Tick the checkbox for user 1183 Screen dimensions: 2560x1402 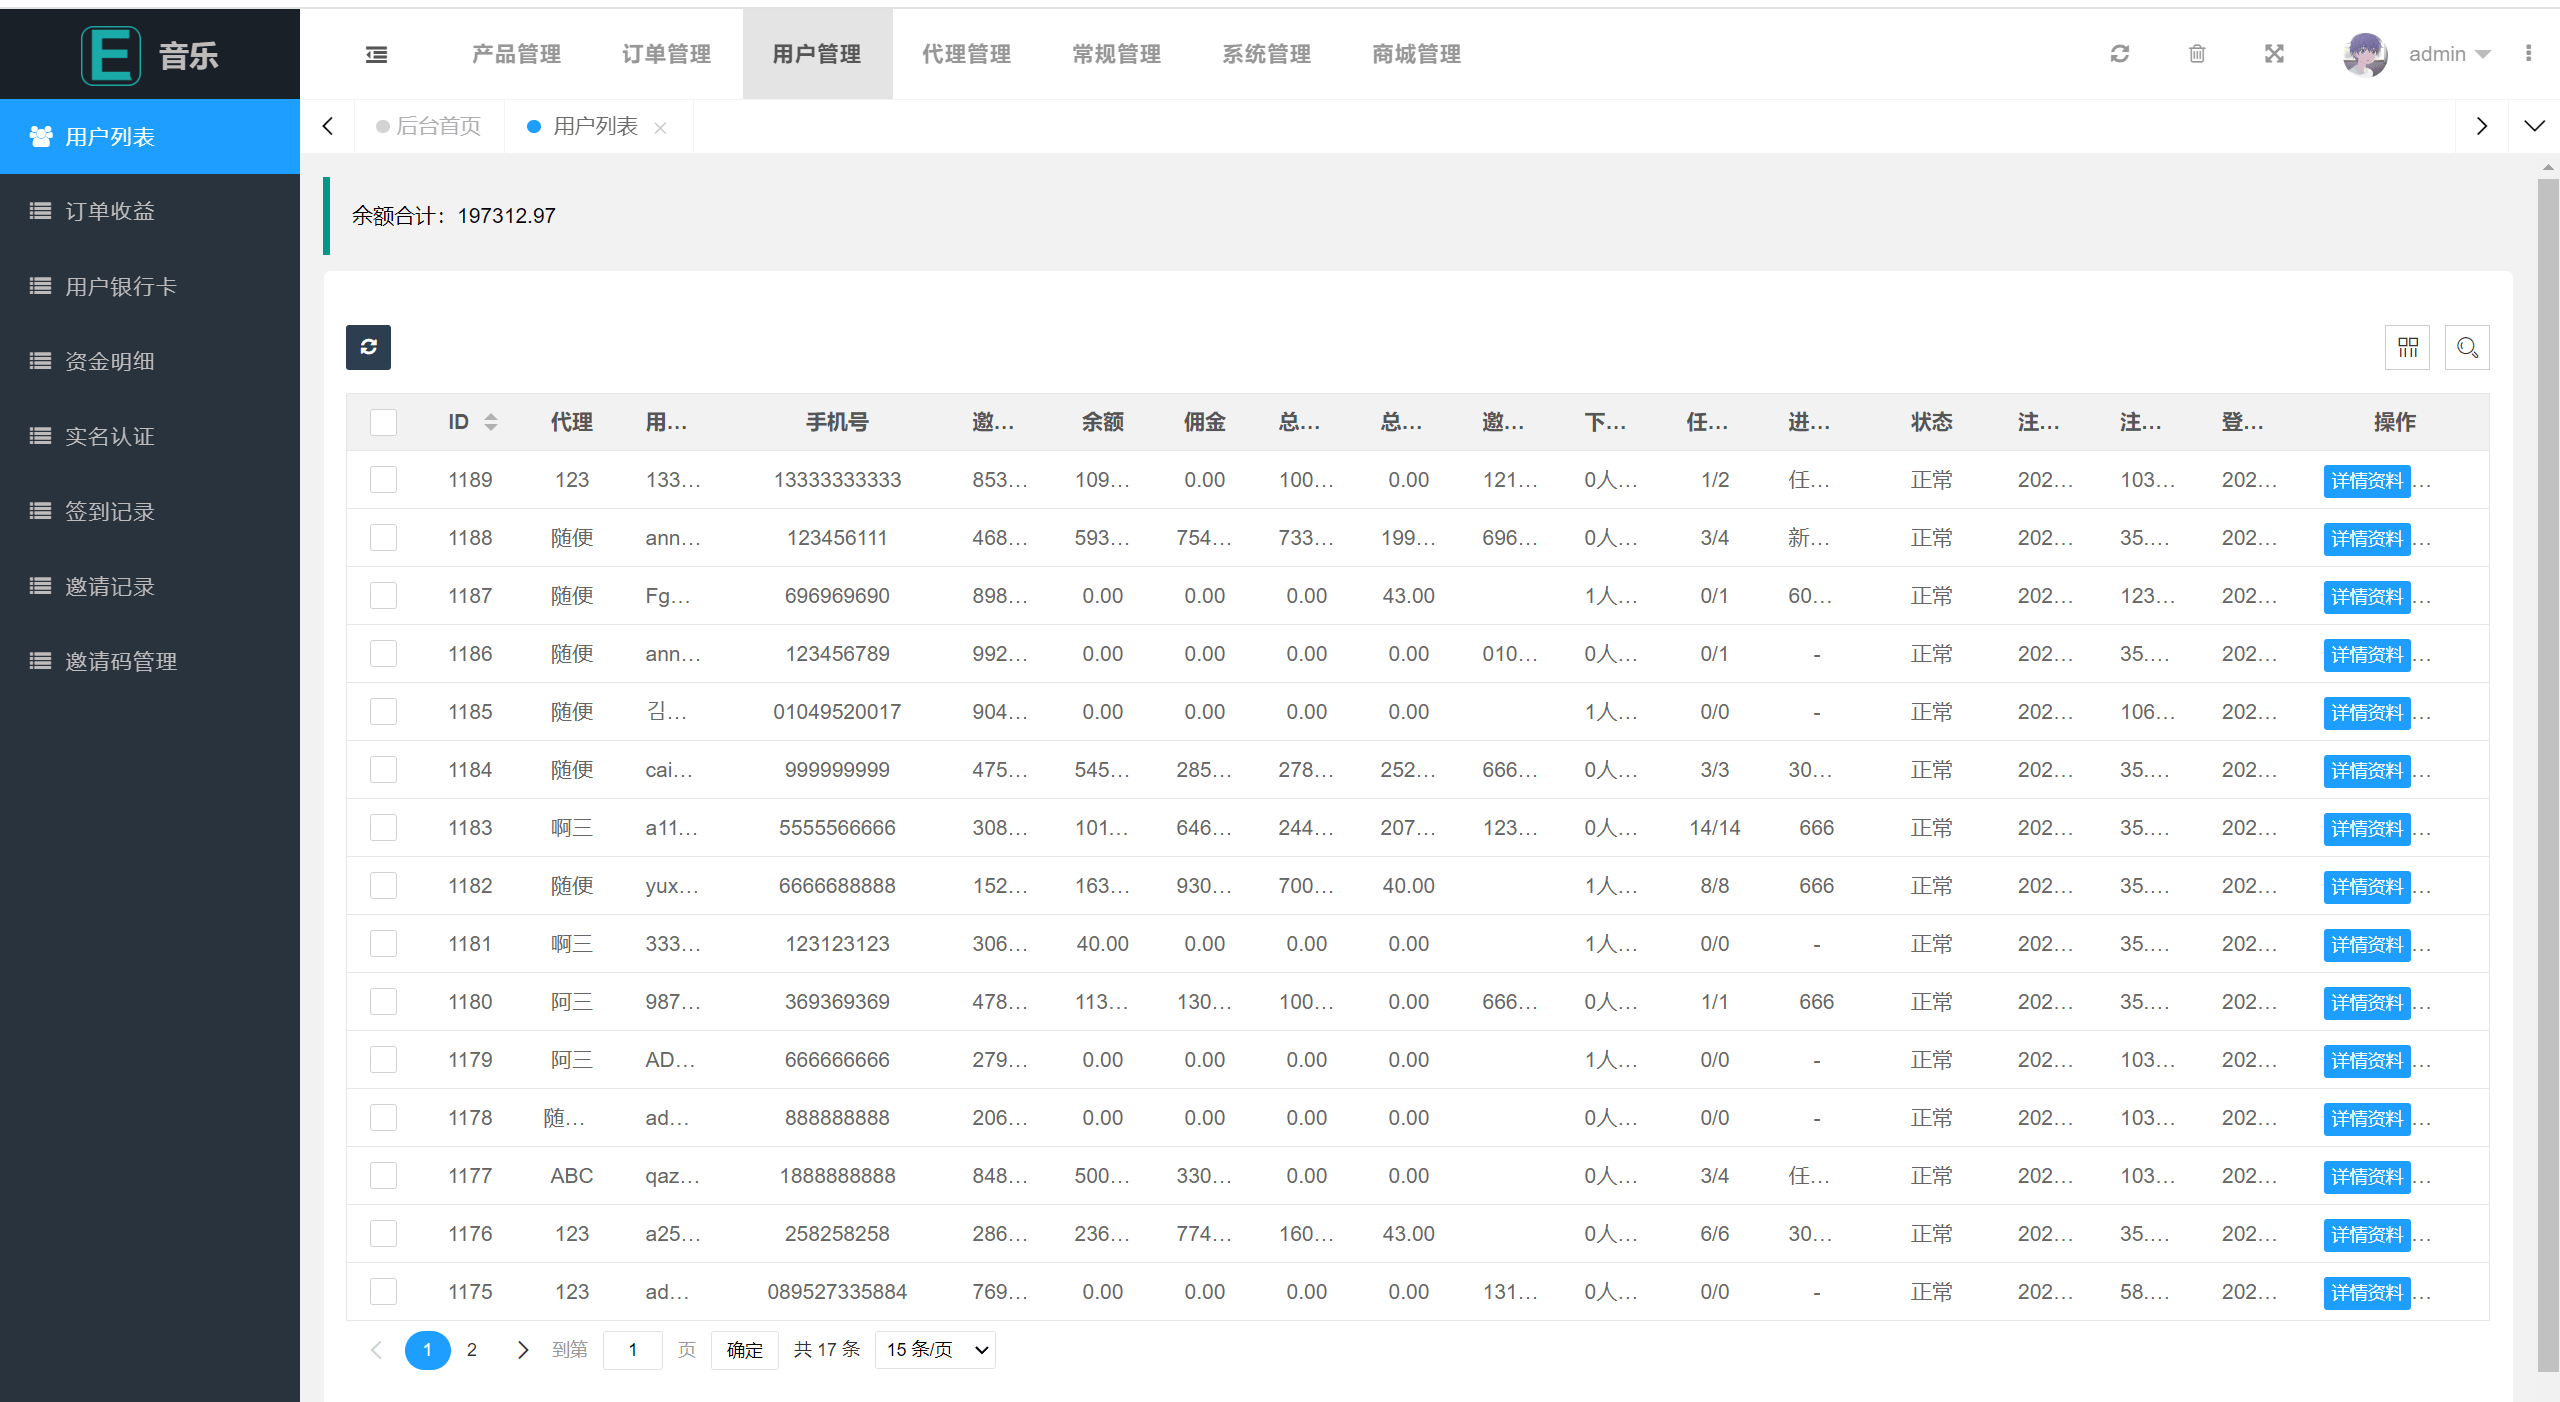[383, 828]
